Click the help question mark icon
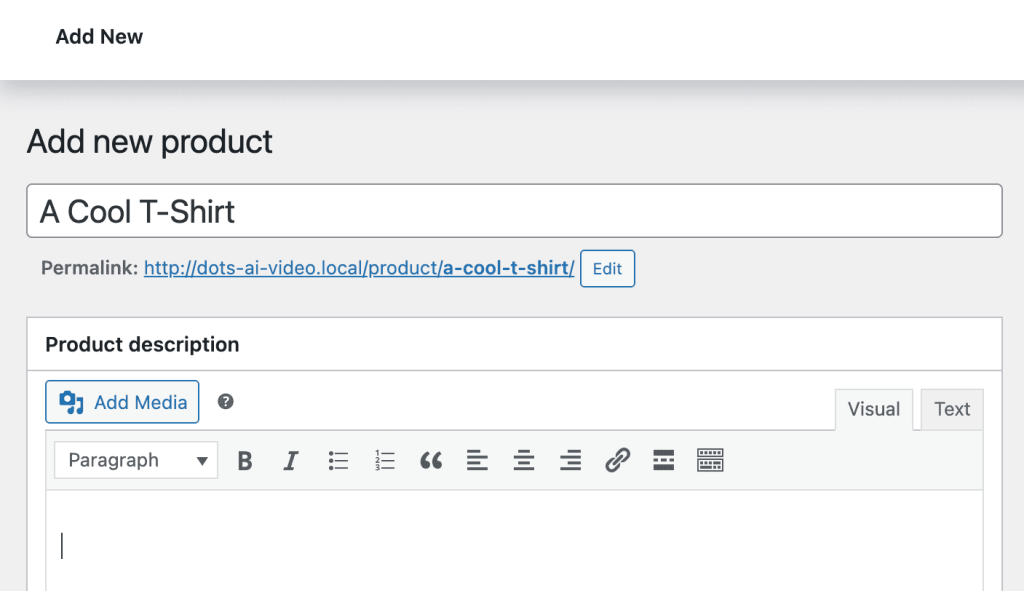This screenshot has width=1024, height=591. click(225, 402)
